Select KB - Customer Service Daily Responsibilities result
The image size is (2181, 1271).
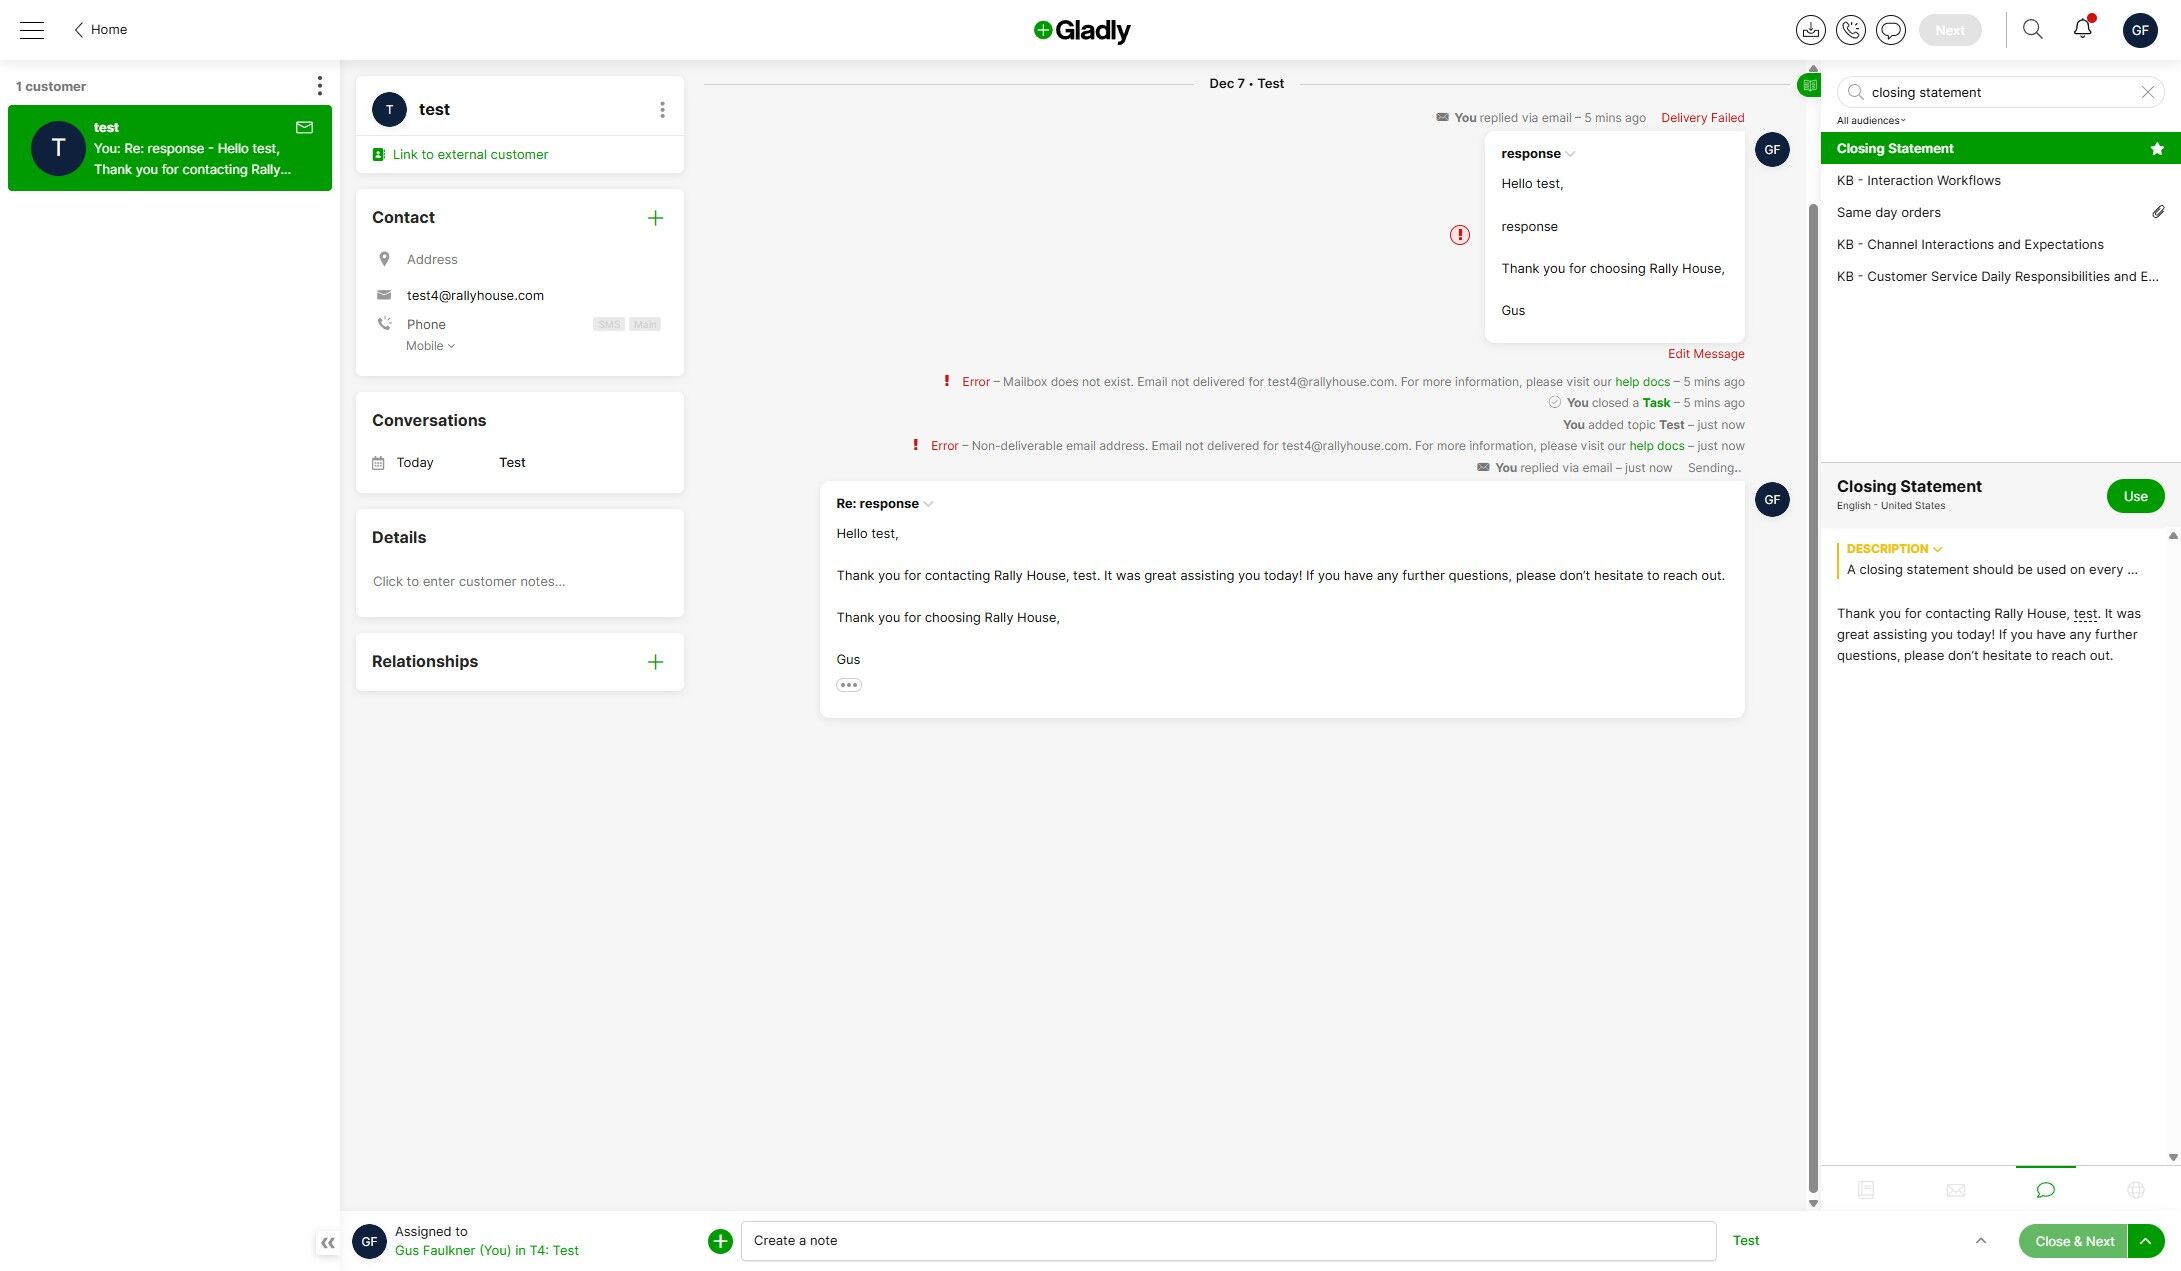pyautogui.click(x=2000, y=277)
